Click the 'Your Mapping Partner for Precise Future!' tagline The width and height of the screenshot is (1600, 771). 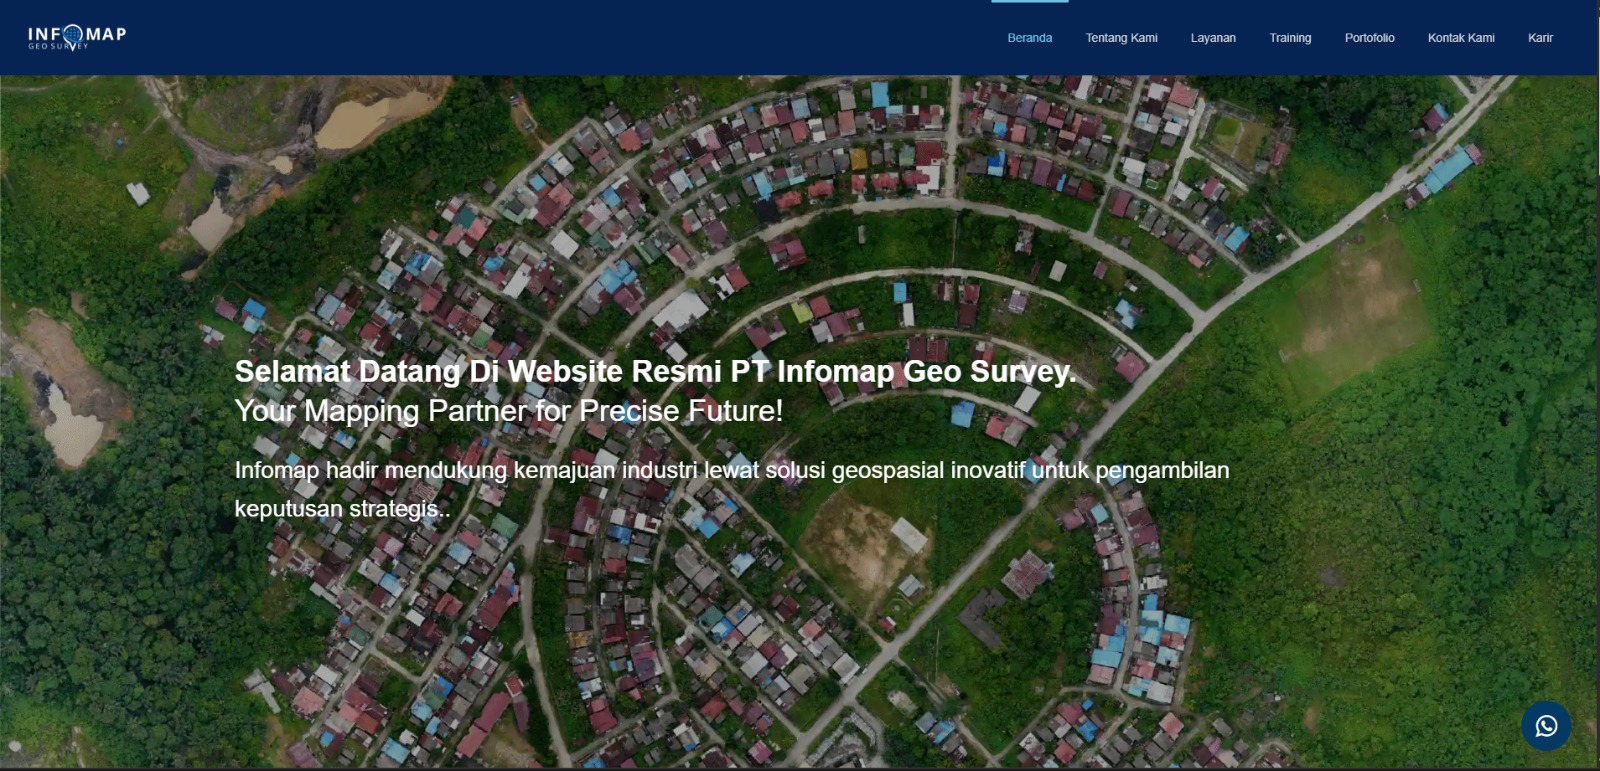(508, 411)
